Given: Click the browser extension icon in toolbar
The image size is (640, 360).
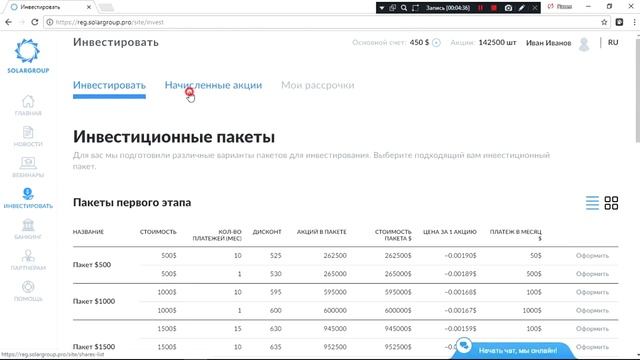Looking at the screenshot, I should click(x=619, y=22).
